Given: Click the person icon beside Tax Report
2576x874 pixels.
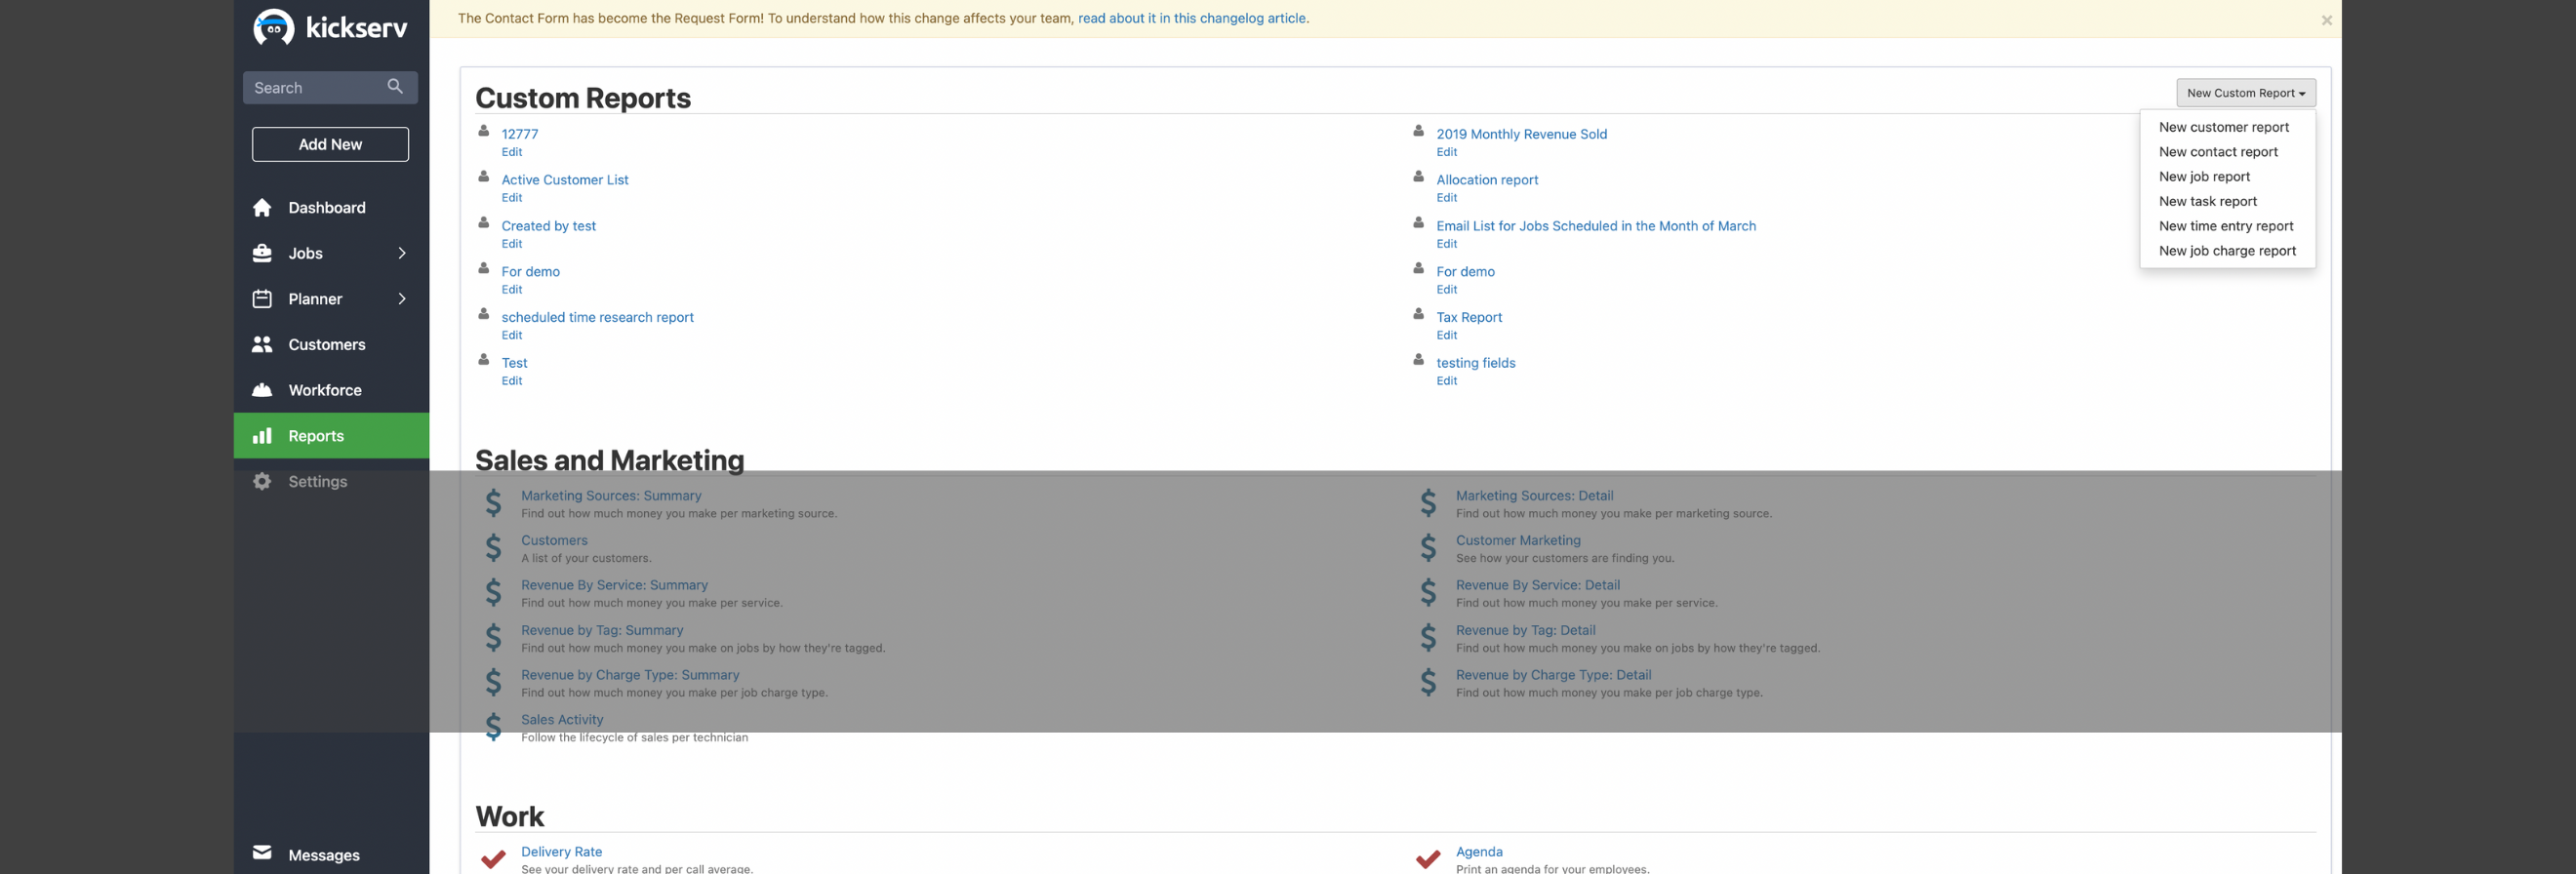Looking at the screenshot, I should pos(1418,314).
